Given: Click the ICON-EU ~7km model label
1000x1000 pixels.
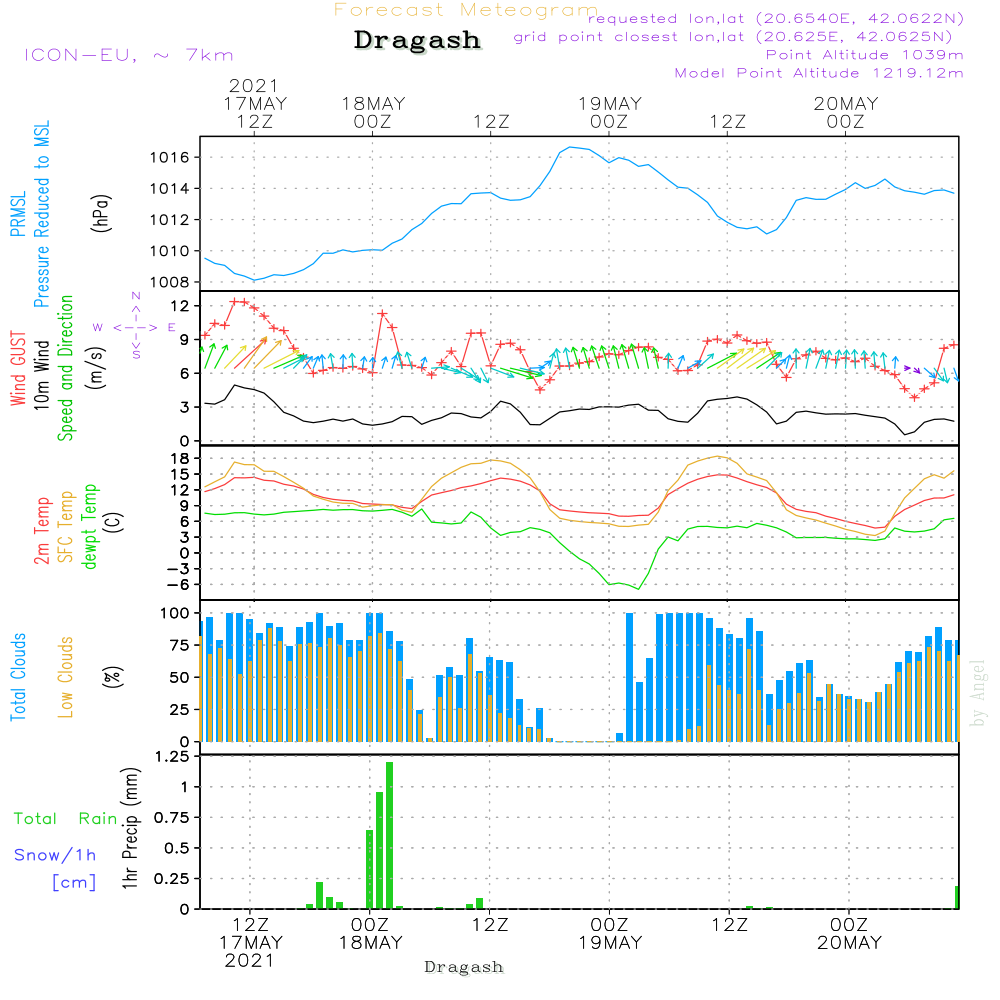Looking at the screenshot, I should (x=129, y=55).
